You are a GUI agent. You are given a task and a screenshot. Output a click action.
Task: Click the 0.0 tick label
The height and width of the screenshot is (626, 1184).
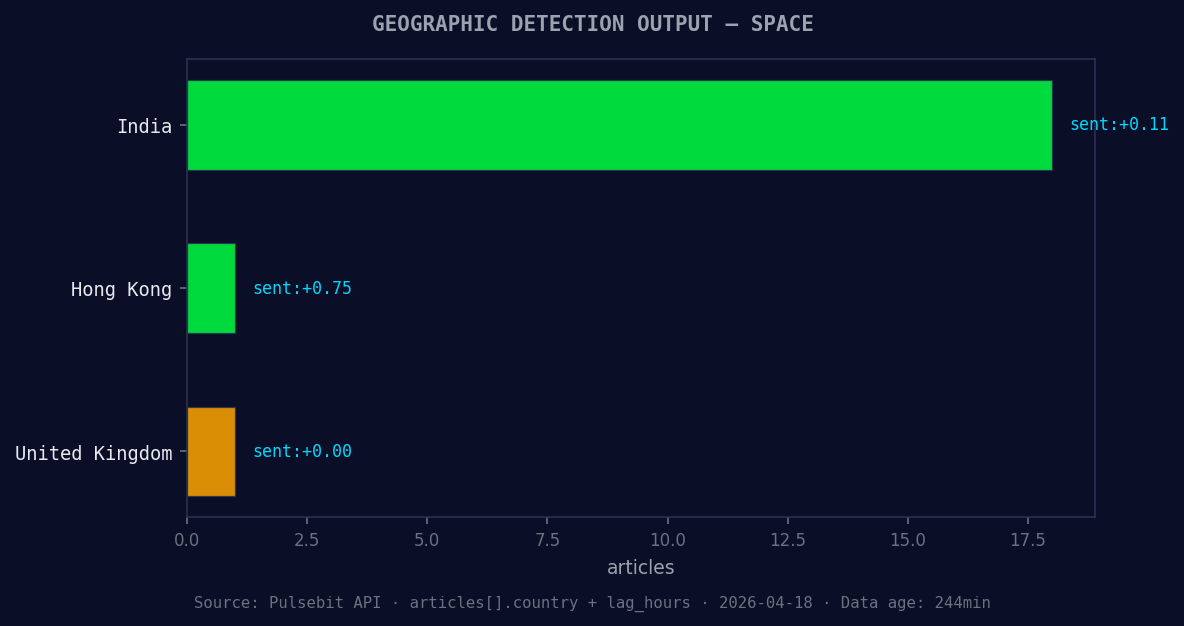[x=187, y=538]
